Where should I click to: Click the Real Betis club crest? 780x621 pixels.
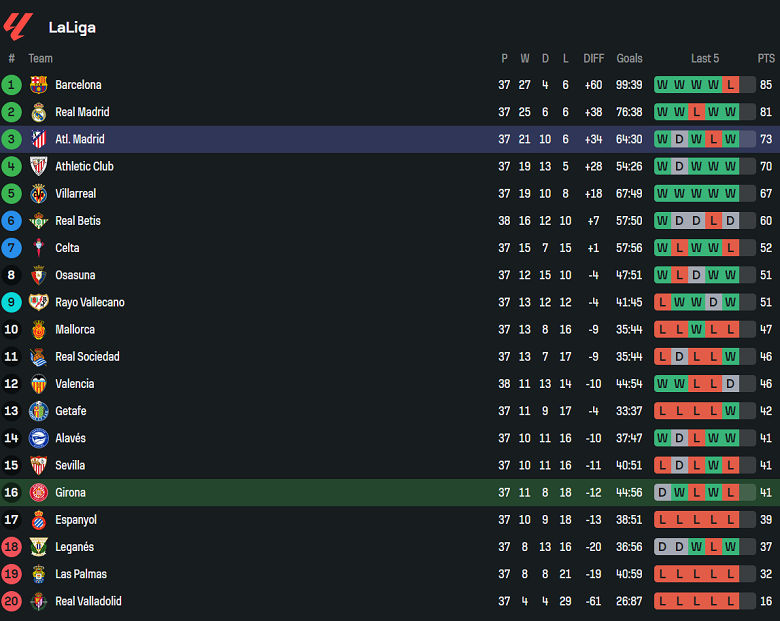pyautogui.click(x=39, y=221)
